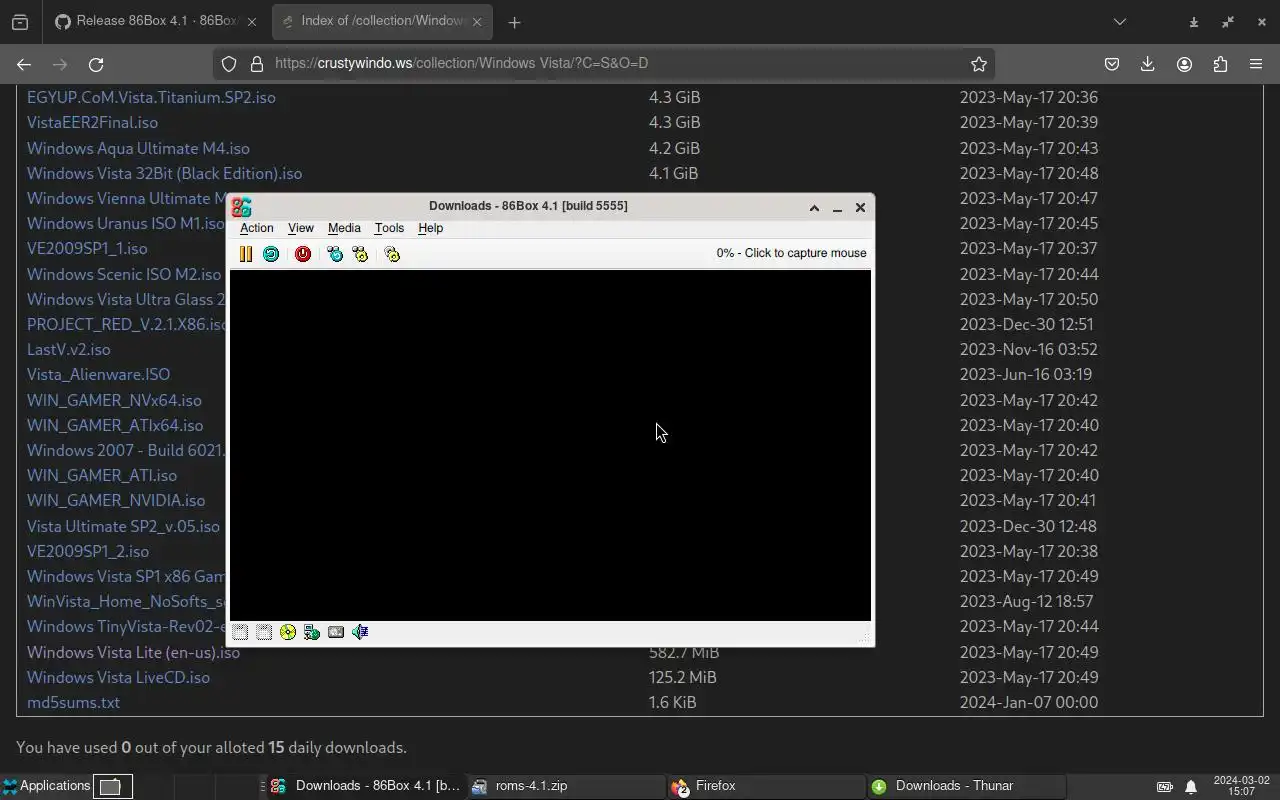The image size is (1280, 800).
Task: Open the Tools menu in 86Box
Action: pos(389,228)
